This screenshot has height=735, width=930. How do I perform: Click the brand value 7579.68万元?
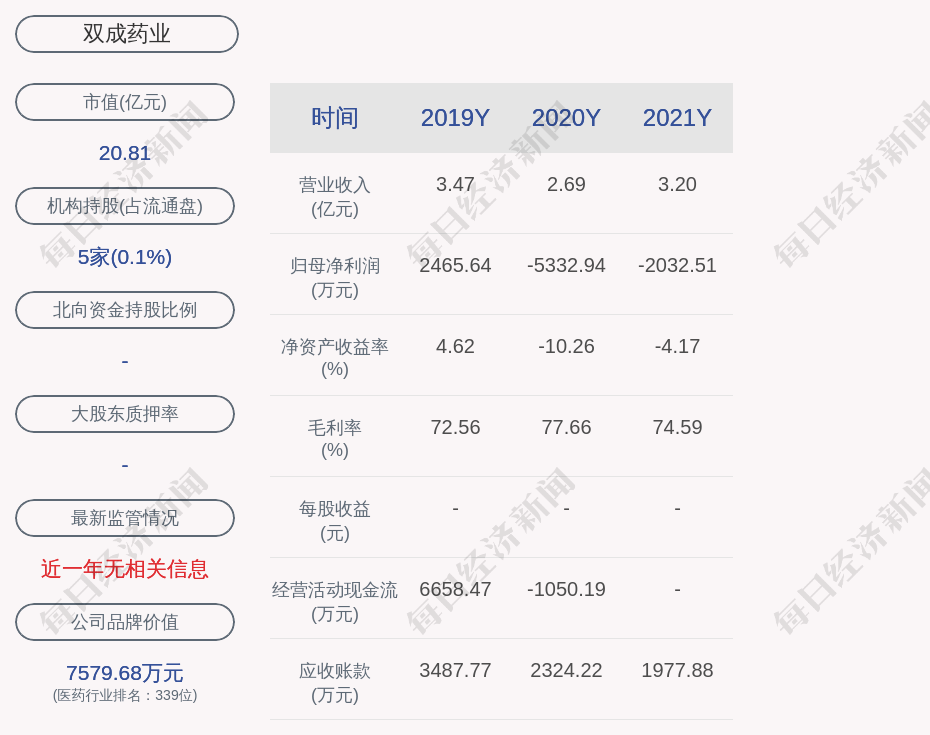125,673
